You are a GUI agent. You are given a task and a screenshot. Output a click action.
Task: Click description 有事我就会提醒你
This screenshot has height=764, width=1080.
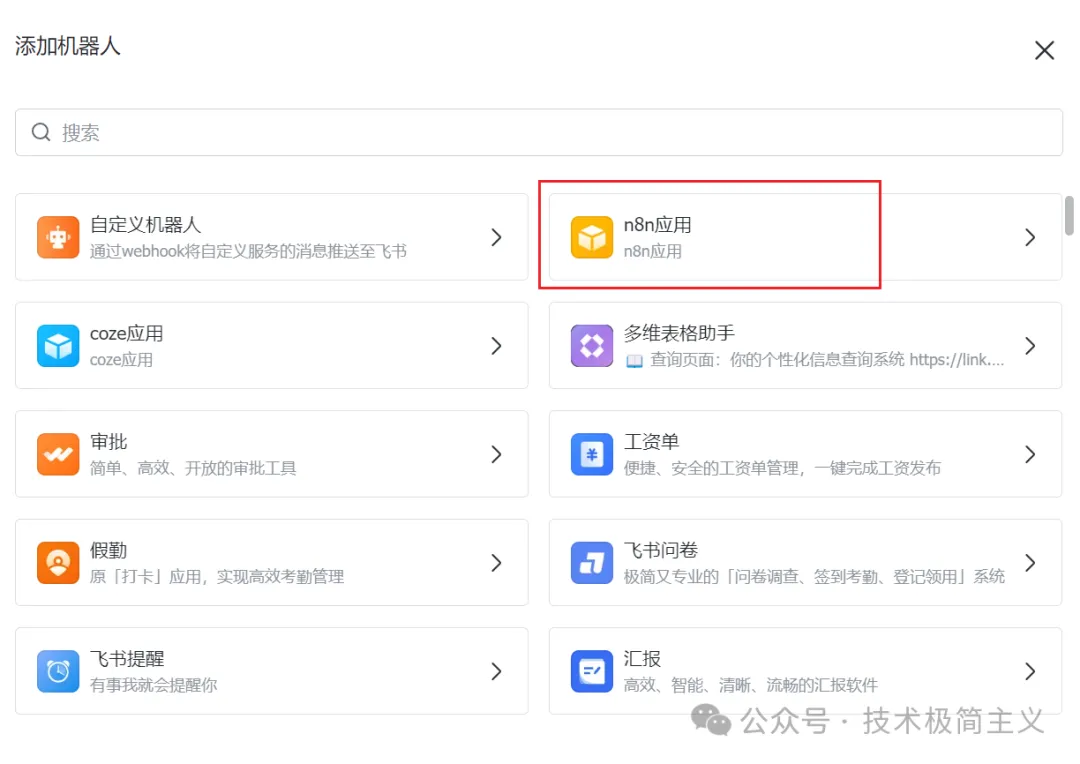pos(154,685)
